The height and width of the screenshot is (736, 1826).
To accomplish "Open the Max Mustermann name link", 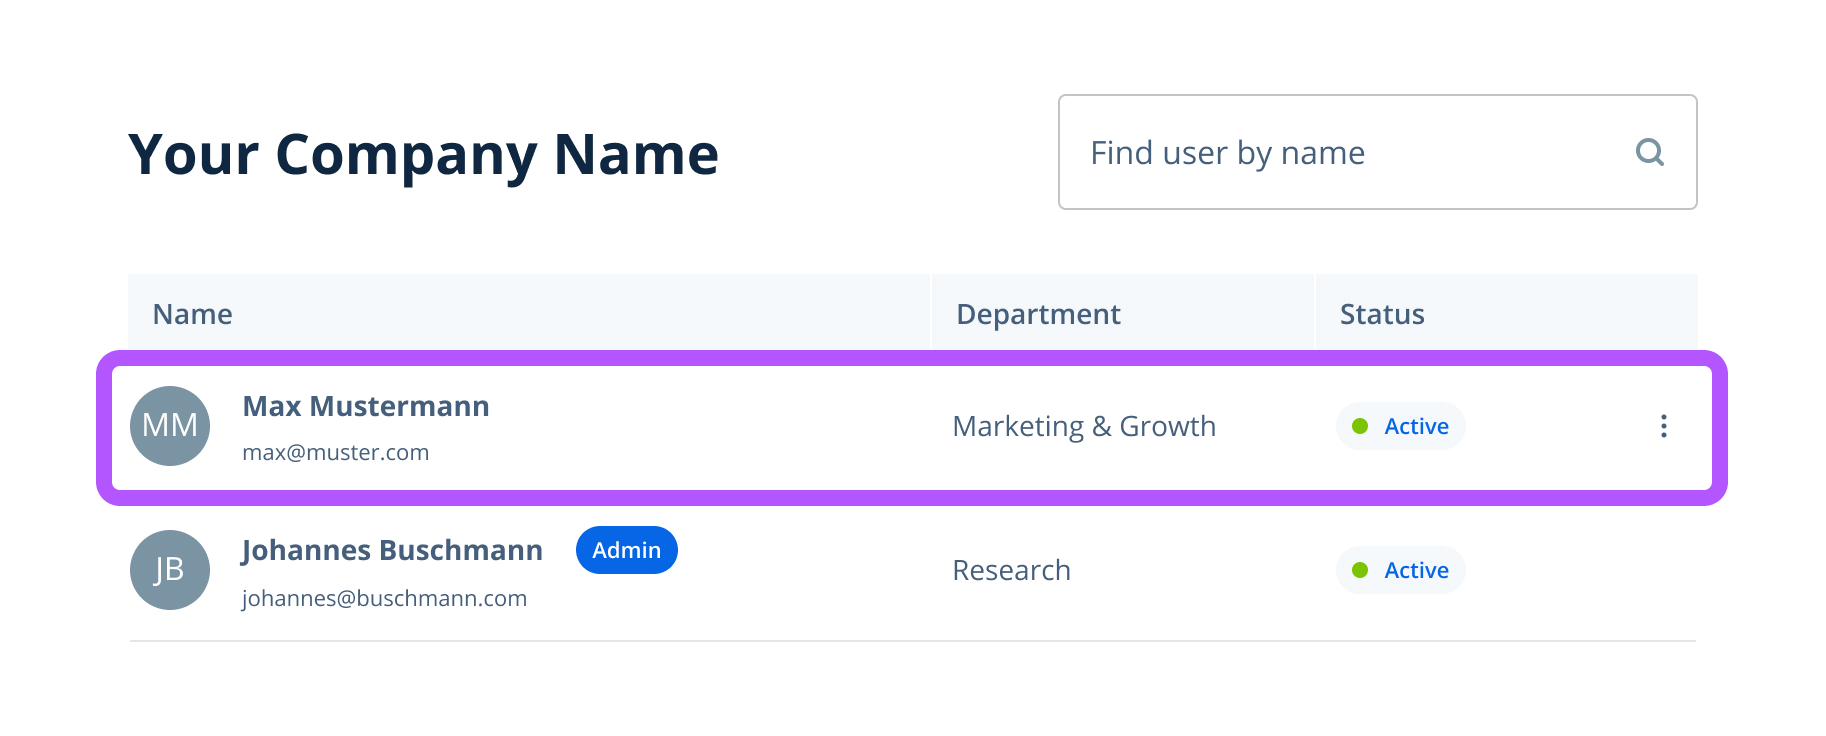I will 366,406.
